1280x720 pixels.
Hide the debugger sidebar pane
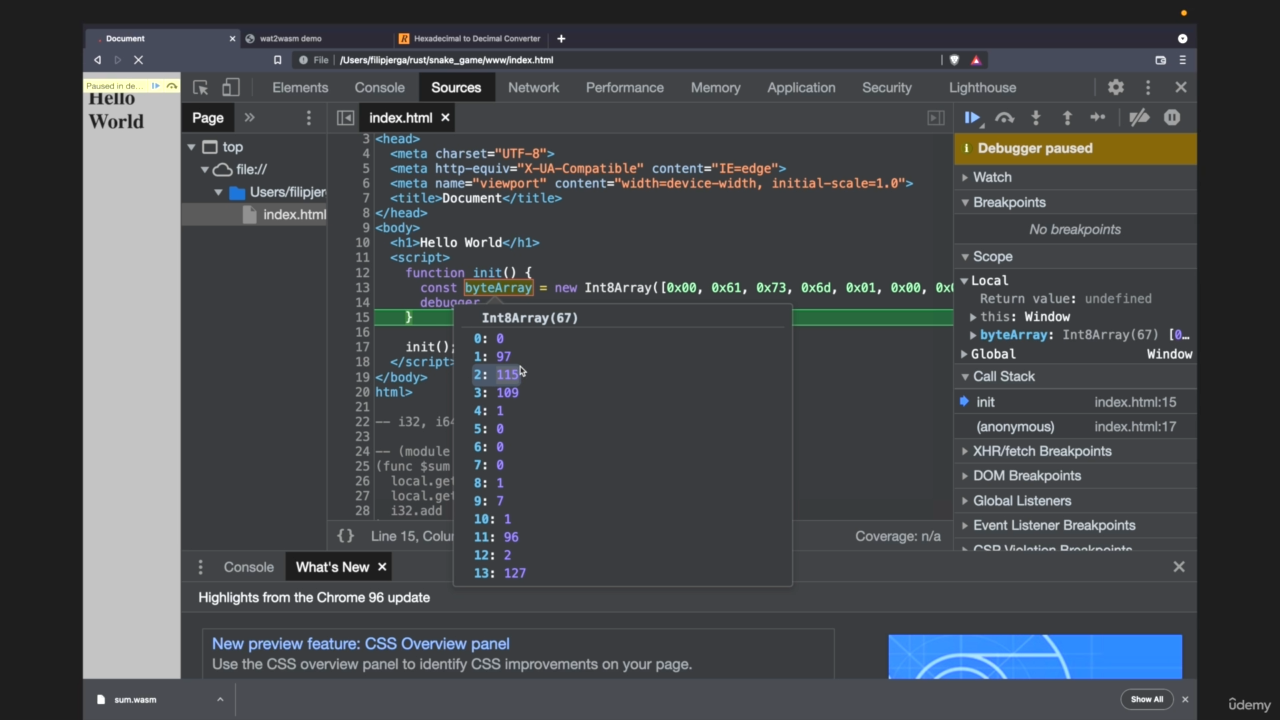tap(936, 118)
